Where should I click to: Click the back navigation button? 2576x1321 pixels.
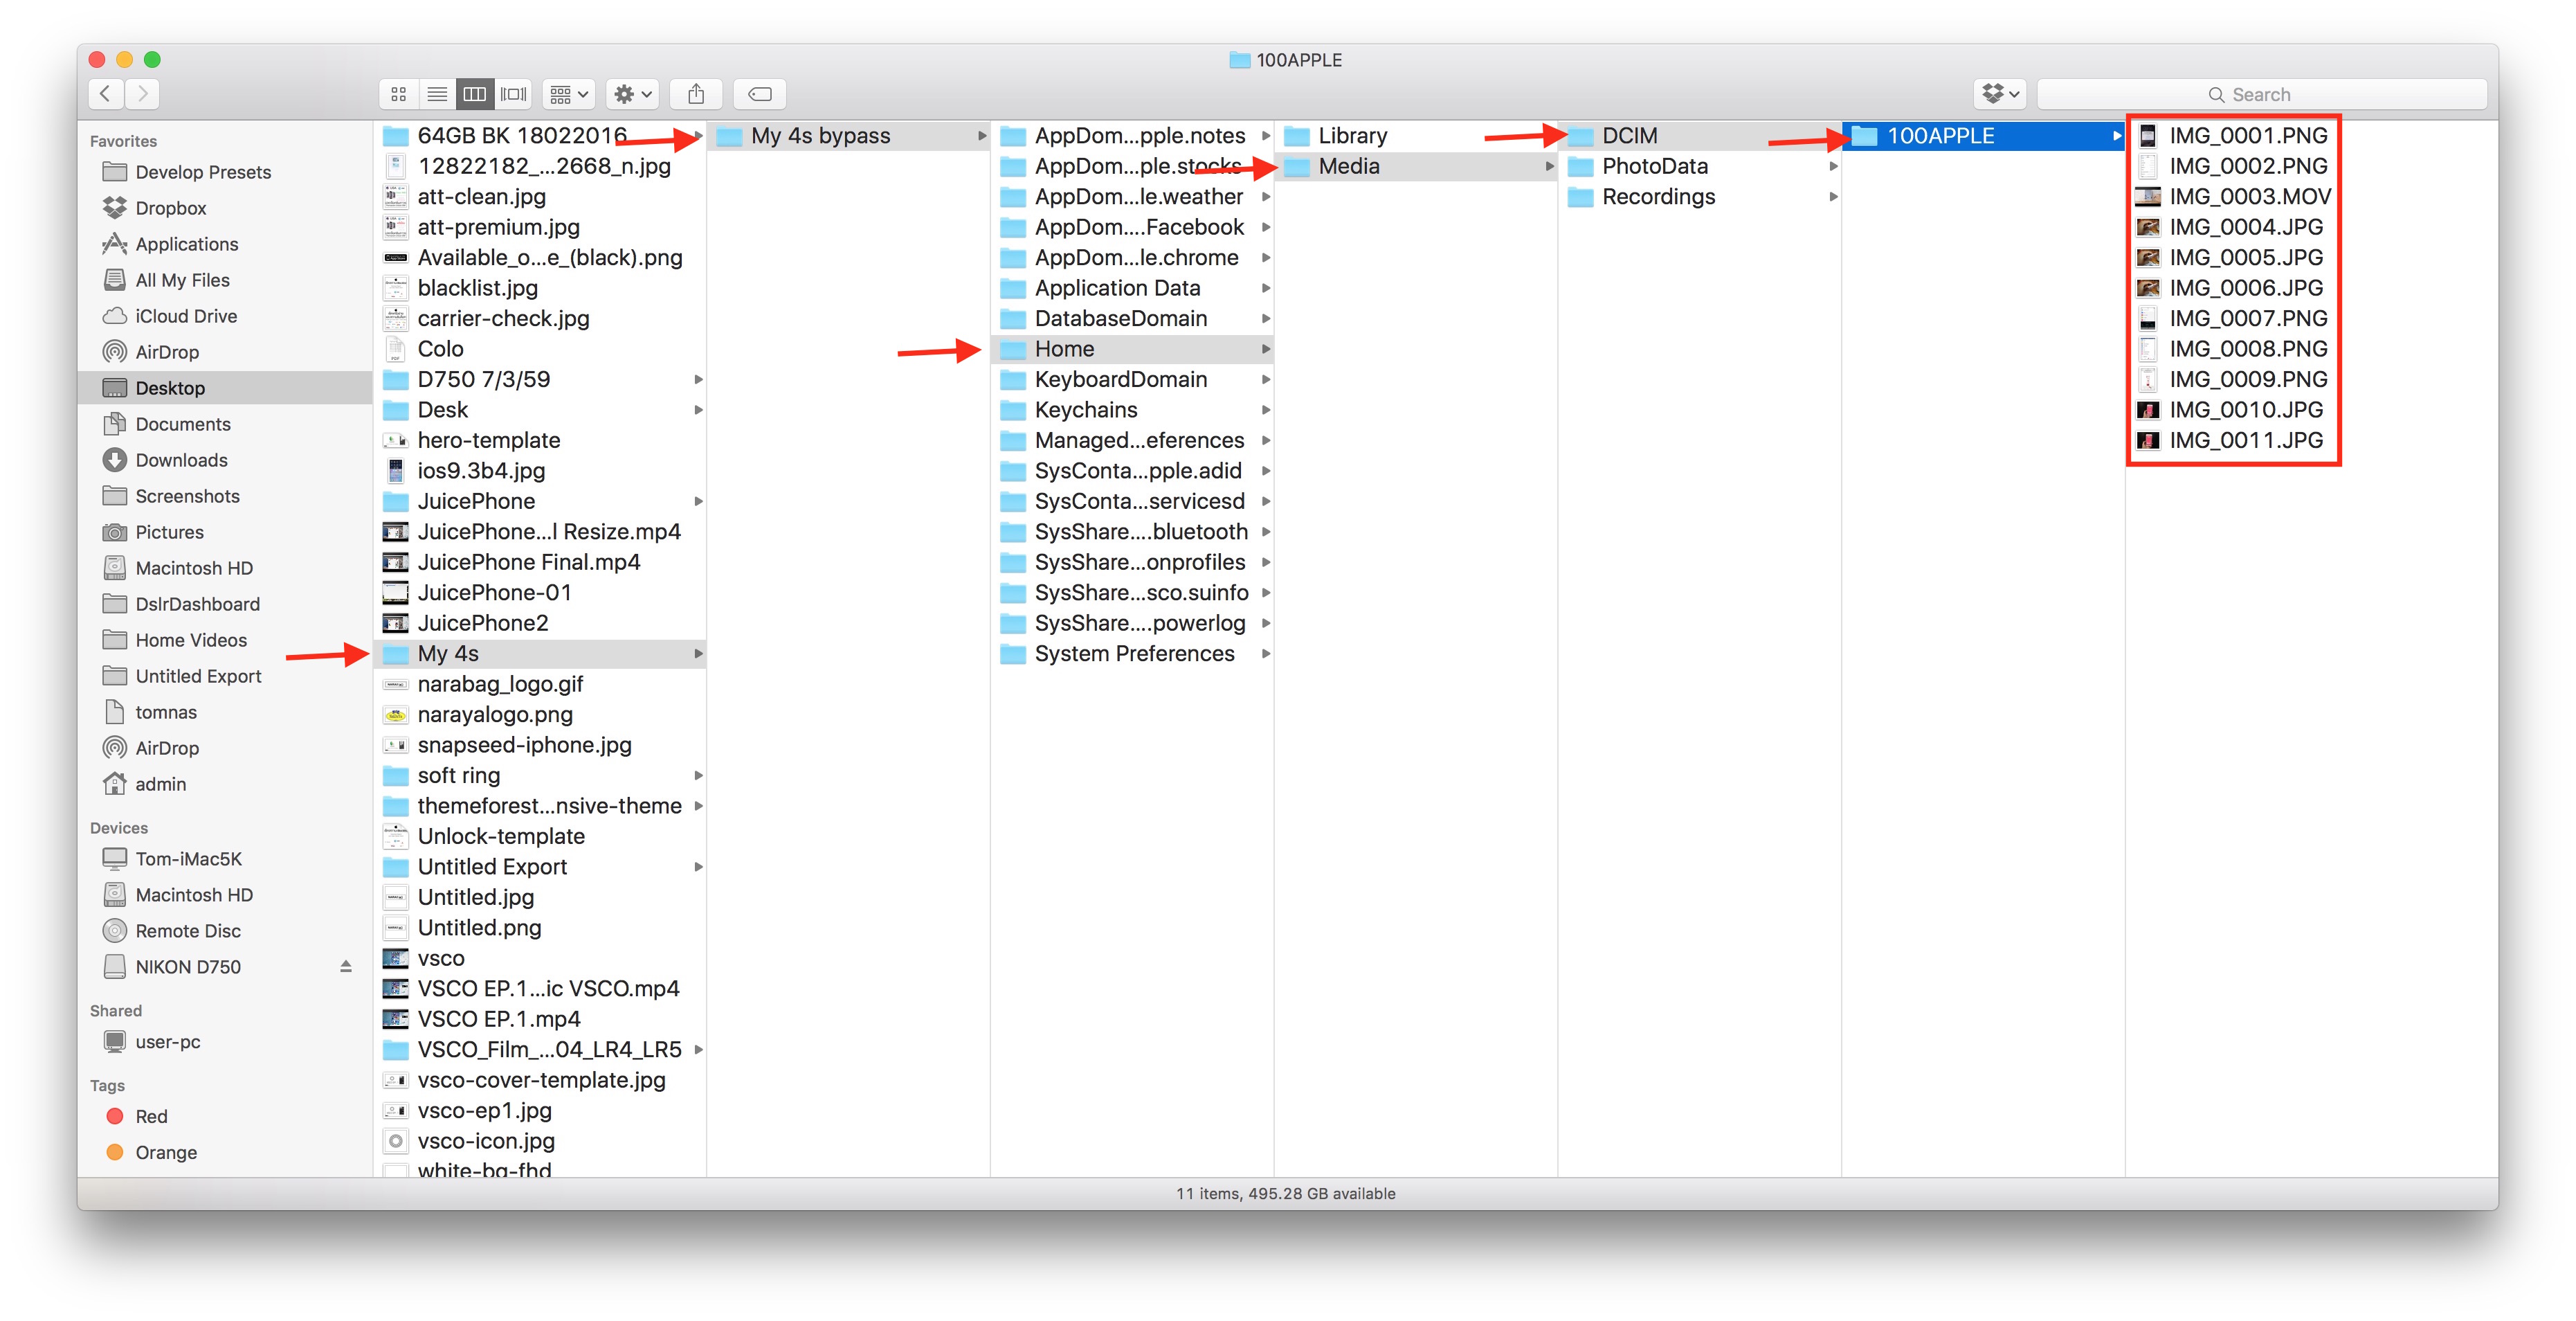point(106,93)
